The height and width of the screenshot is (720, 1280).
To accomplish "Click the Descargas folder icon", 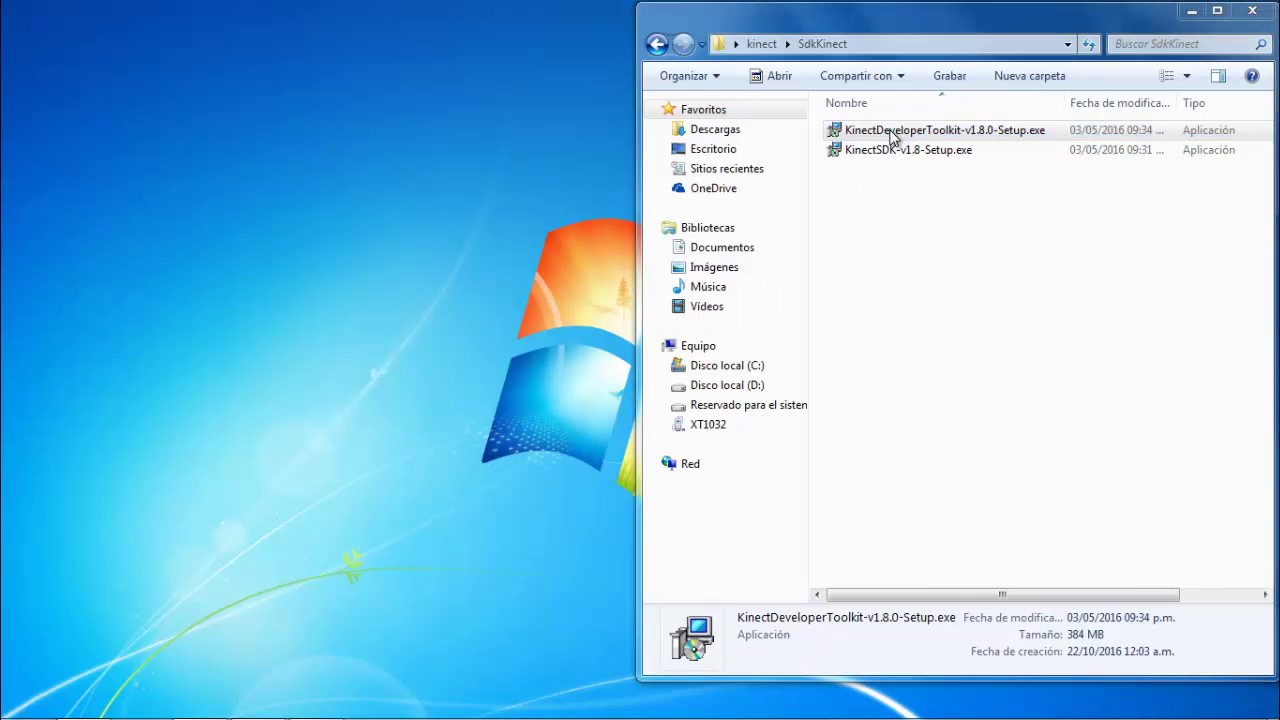I will tap(678, 129).
